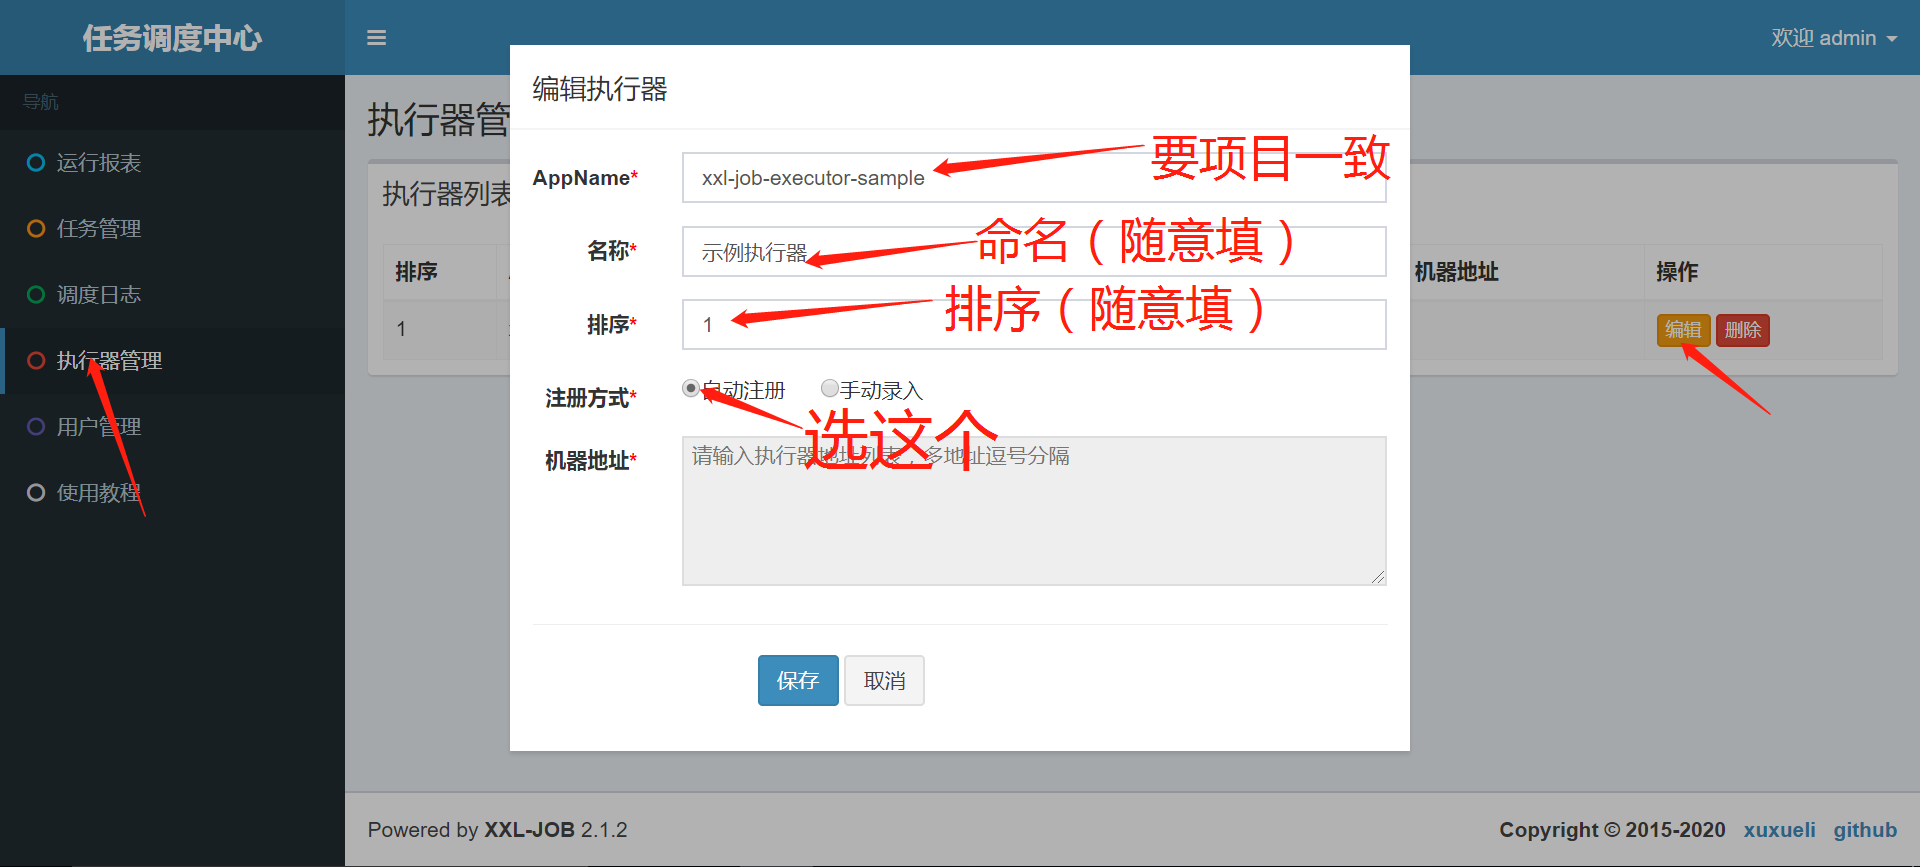Click the 使用教程 circle icon
This screenshot has width=1920, height=867.
coord(36,492)
